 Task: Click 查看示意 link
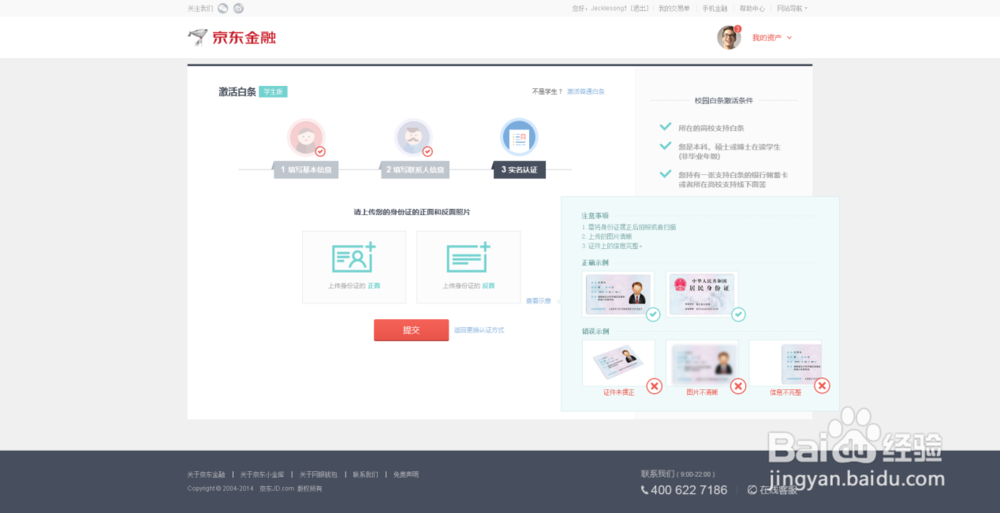pos(538,301)
